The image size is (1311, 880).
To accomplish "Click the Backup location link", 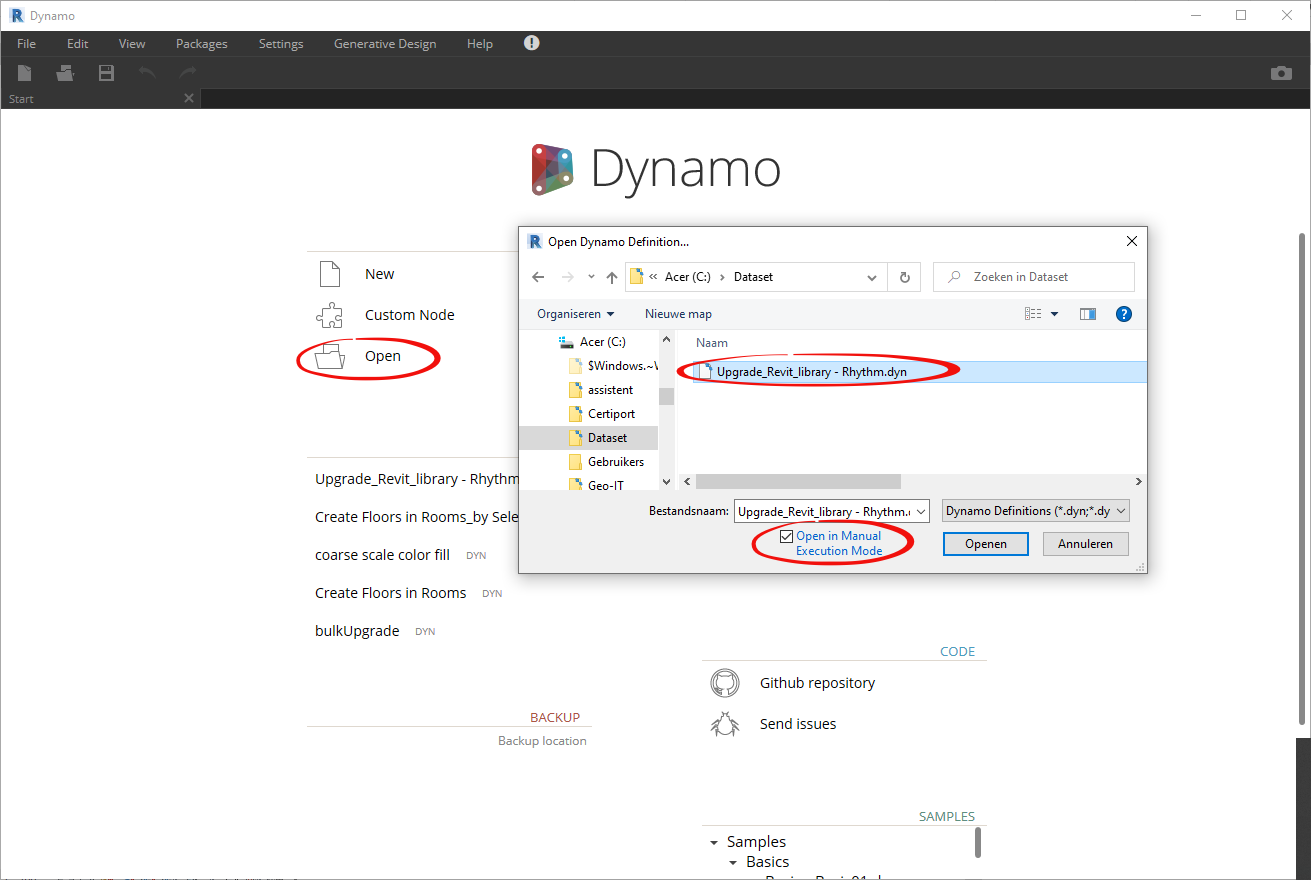I will pyautogui.click(x=542, y=741).
